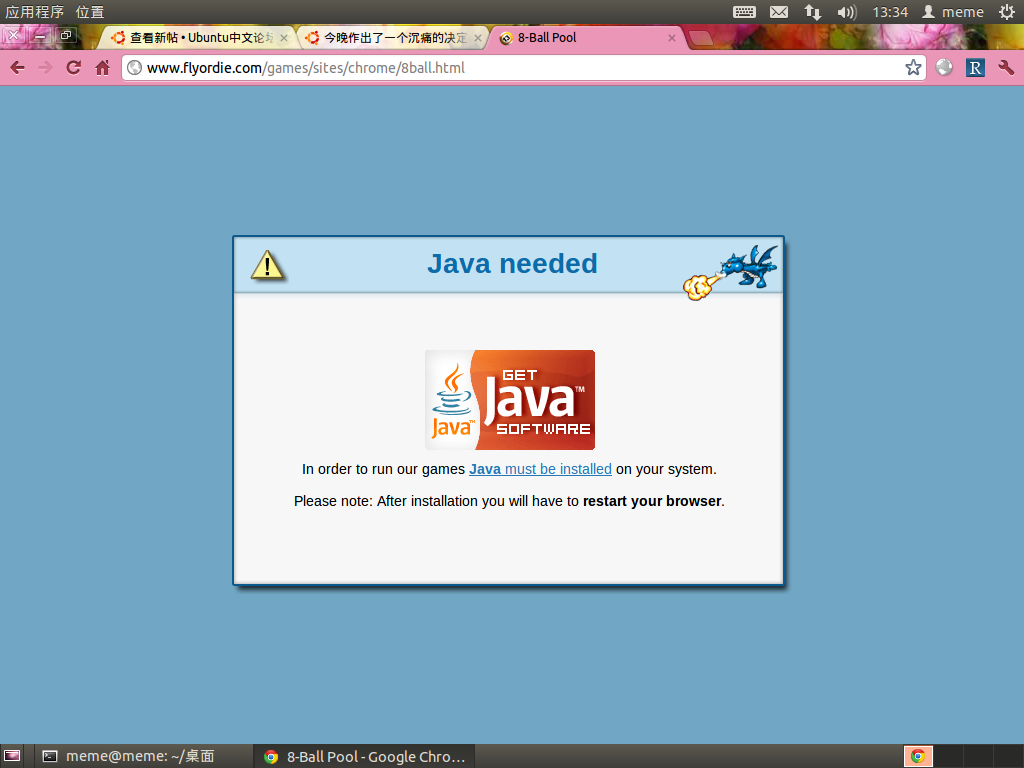Open the power/session gear menu

point(1006,12)
